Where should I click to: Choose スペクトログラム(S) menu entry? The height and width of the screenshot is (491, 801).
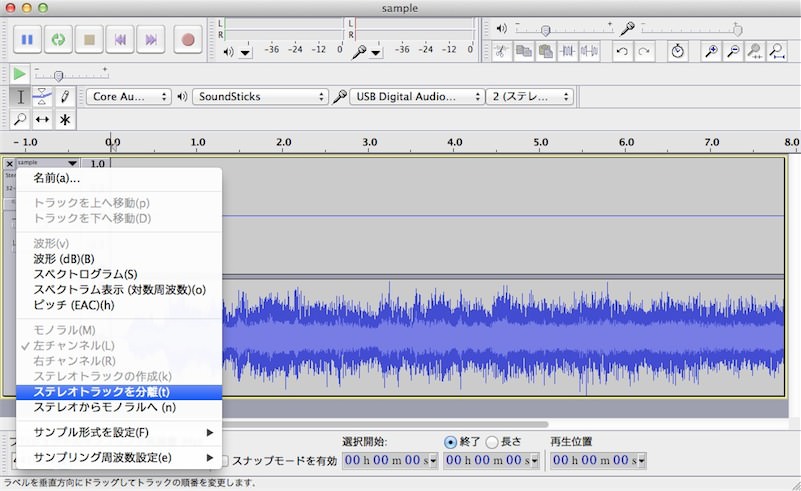coord(120,274)
